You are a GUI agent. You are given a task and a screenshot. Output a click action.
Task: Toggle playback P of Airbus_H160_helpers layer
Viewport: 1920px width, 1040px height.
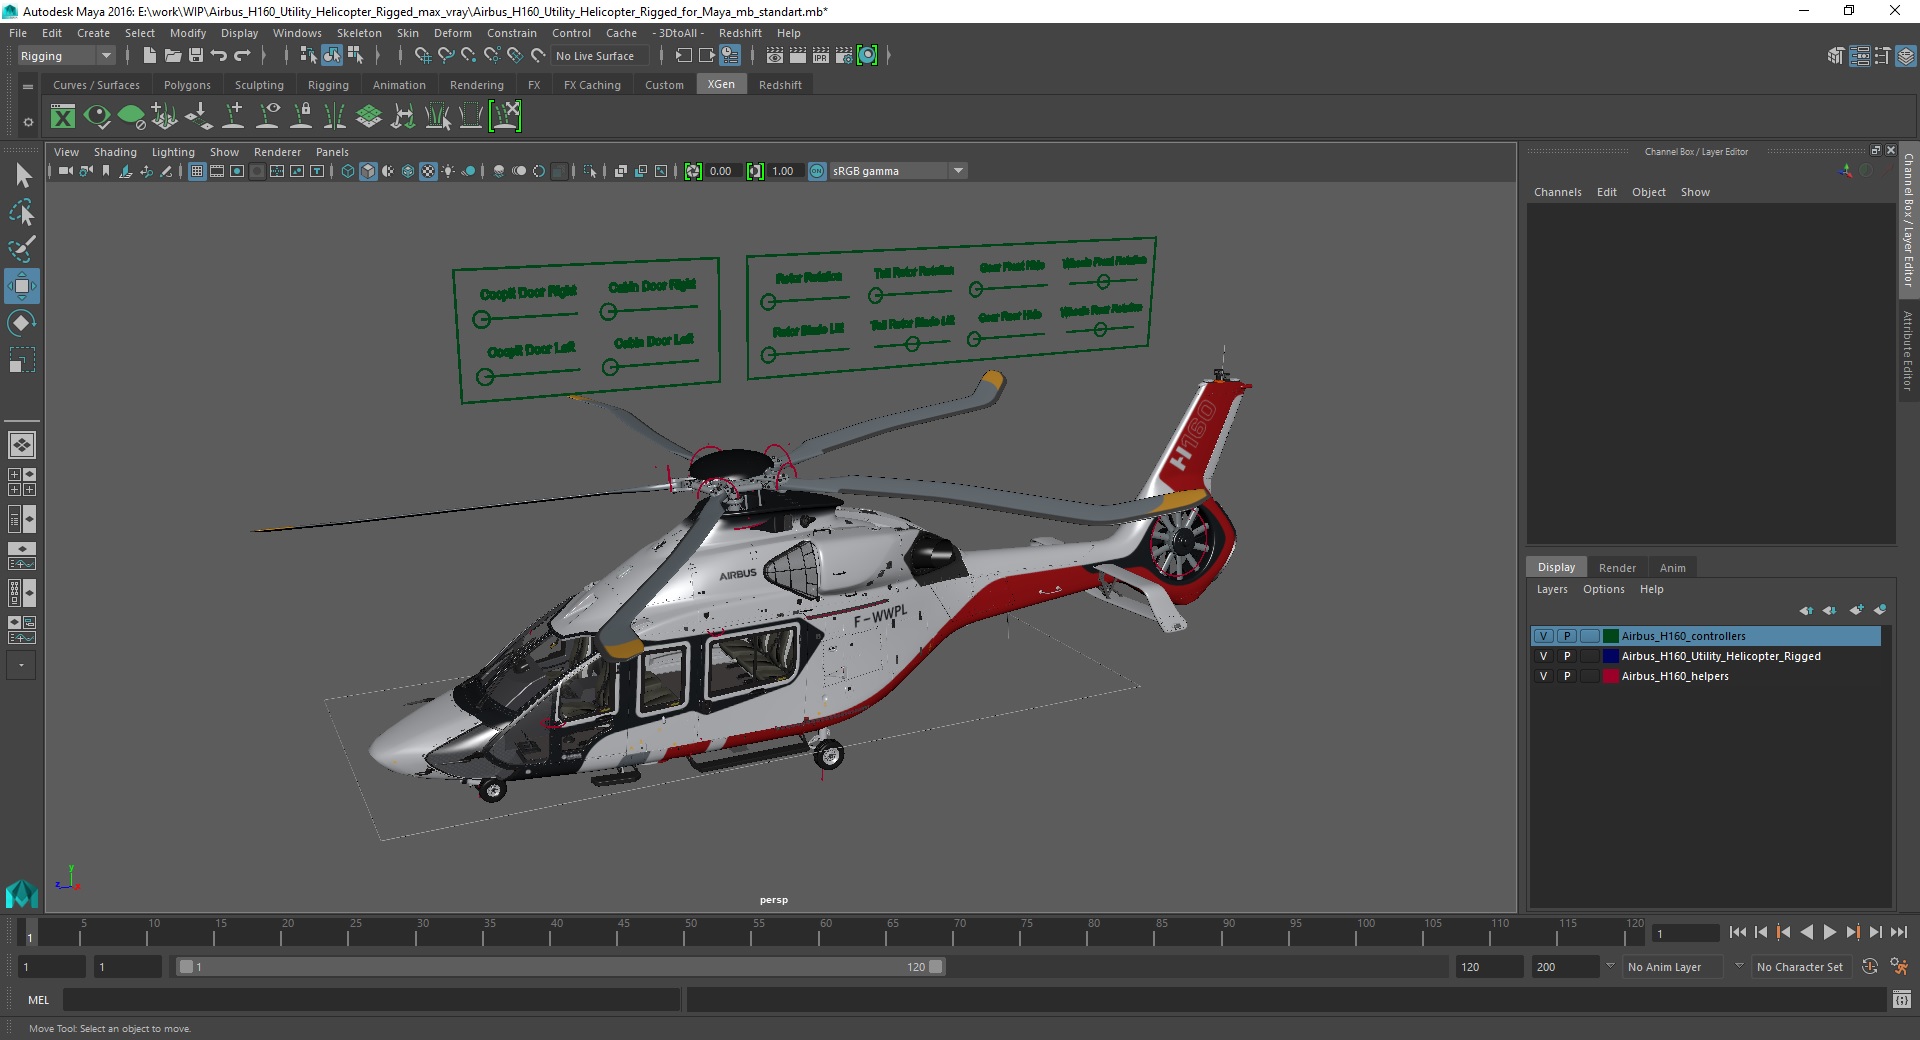[x=1567, y=676]
